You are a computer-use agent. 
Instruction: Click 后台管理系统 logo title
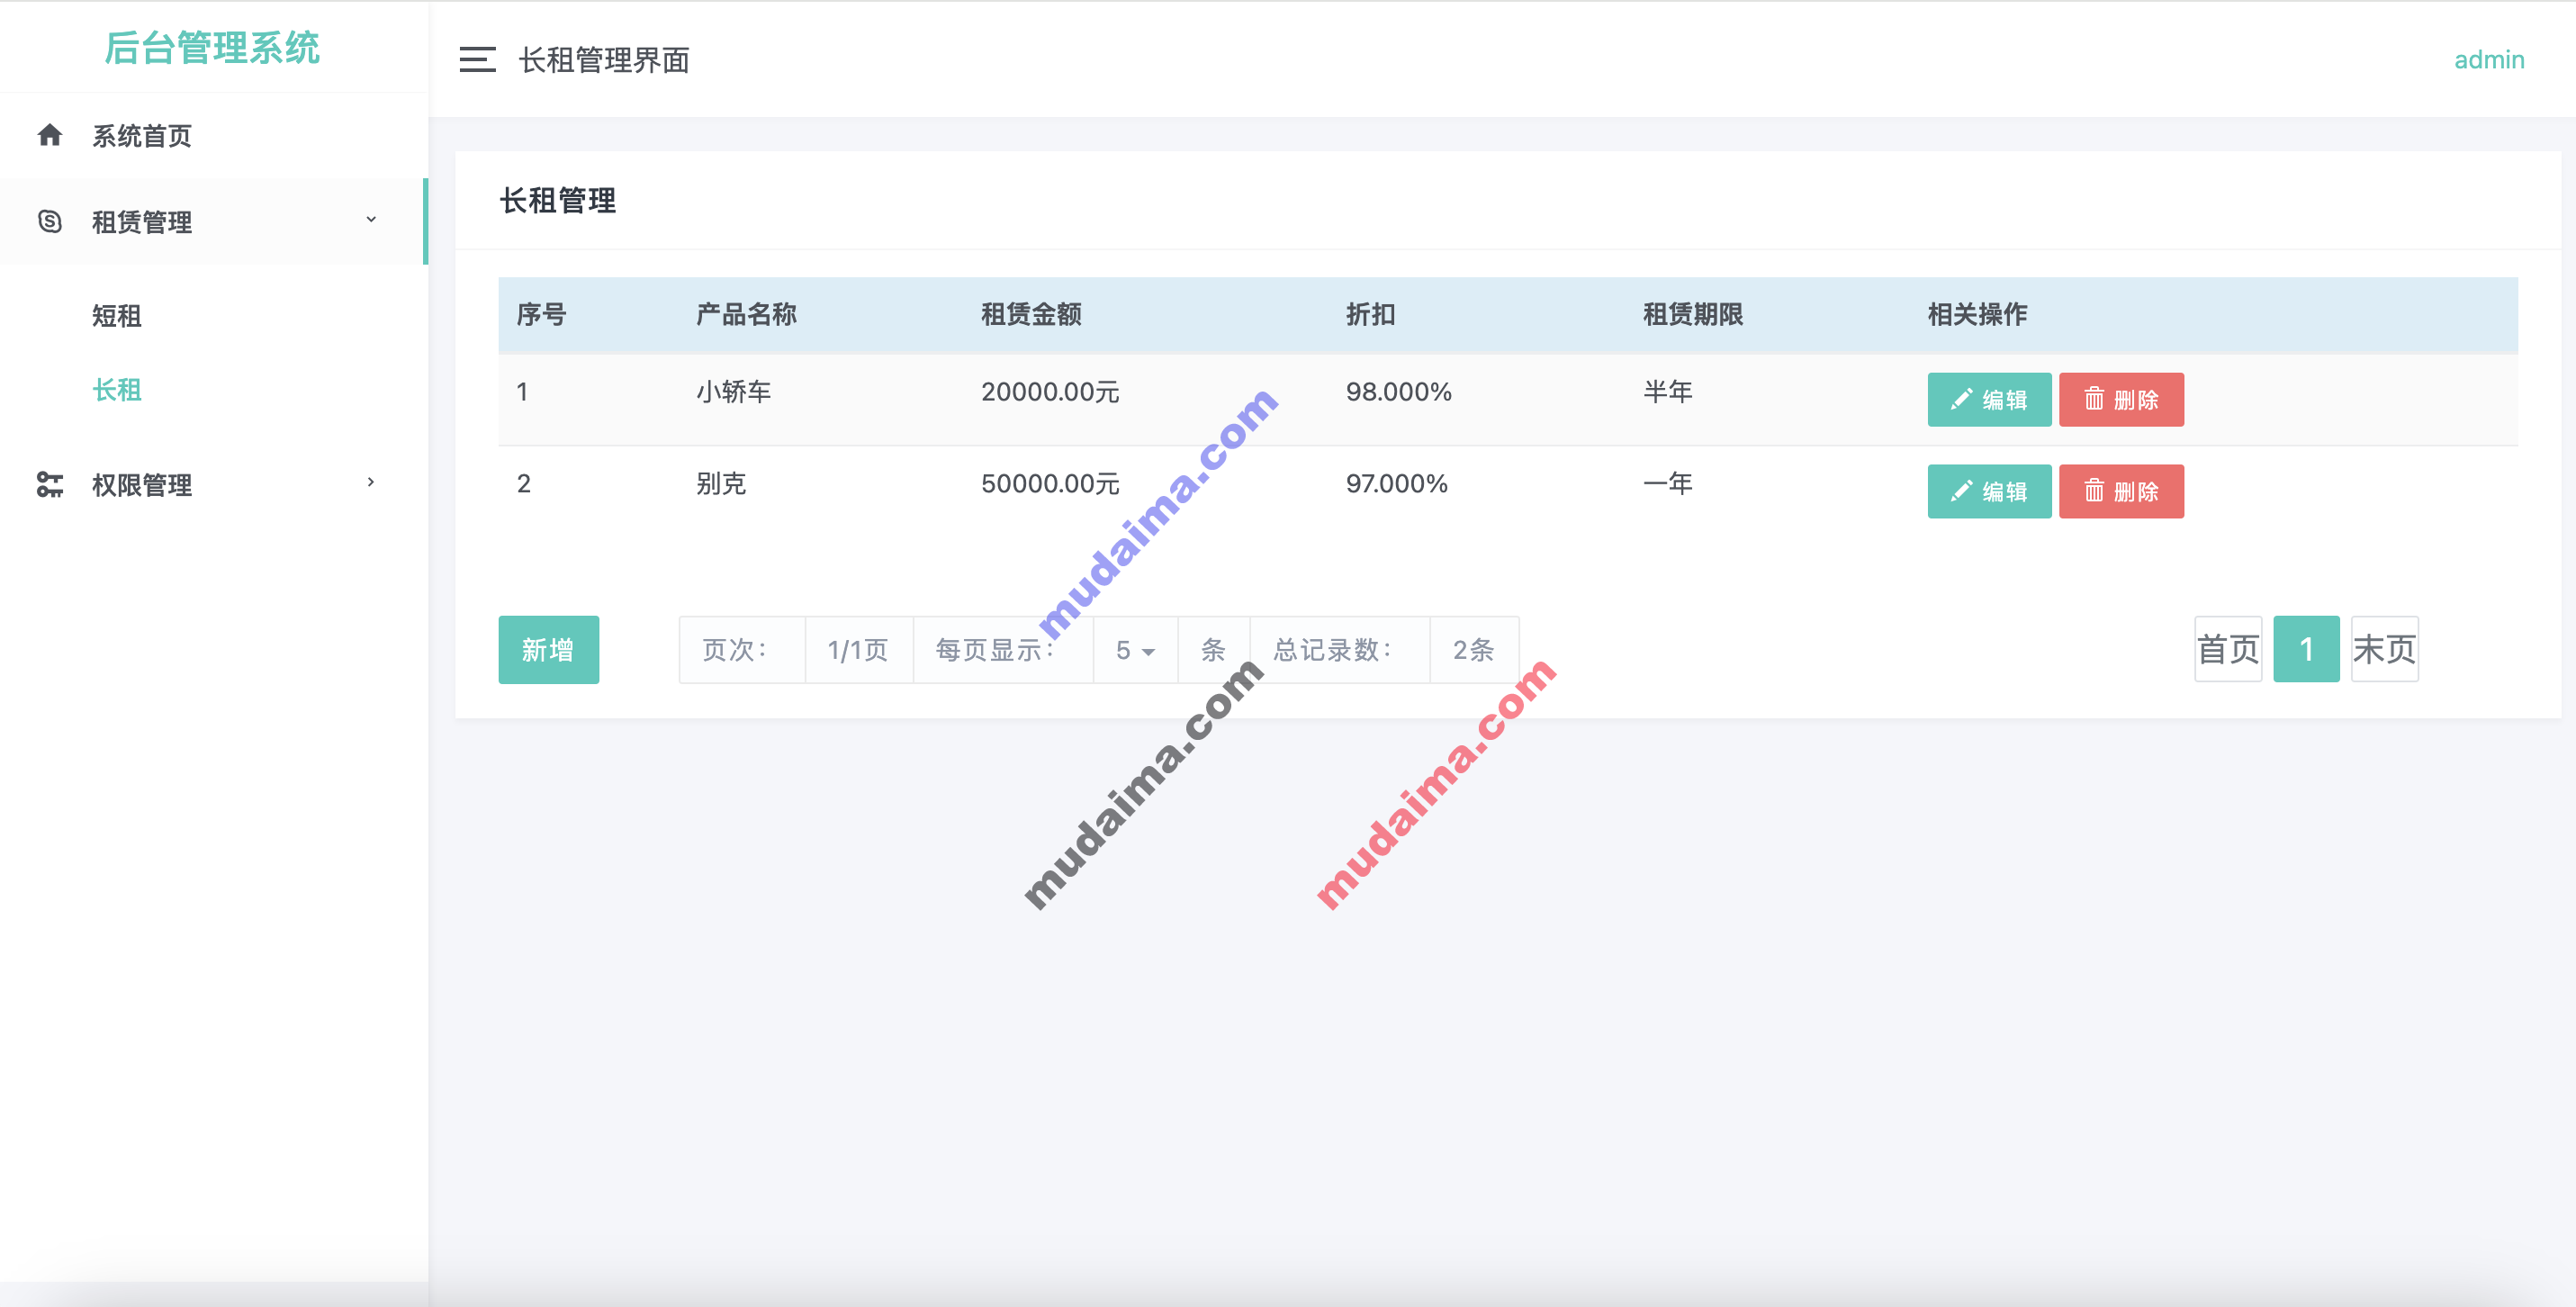[x=212, y=48]
